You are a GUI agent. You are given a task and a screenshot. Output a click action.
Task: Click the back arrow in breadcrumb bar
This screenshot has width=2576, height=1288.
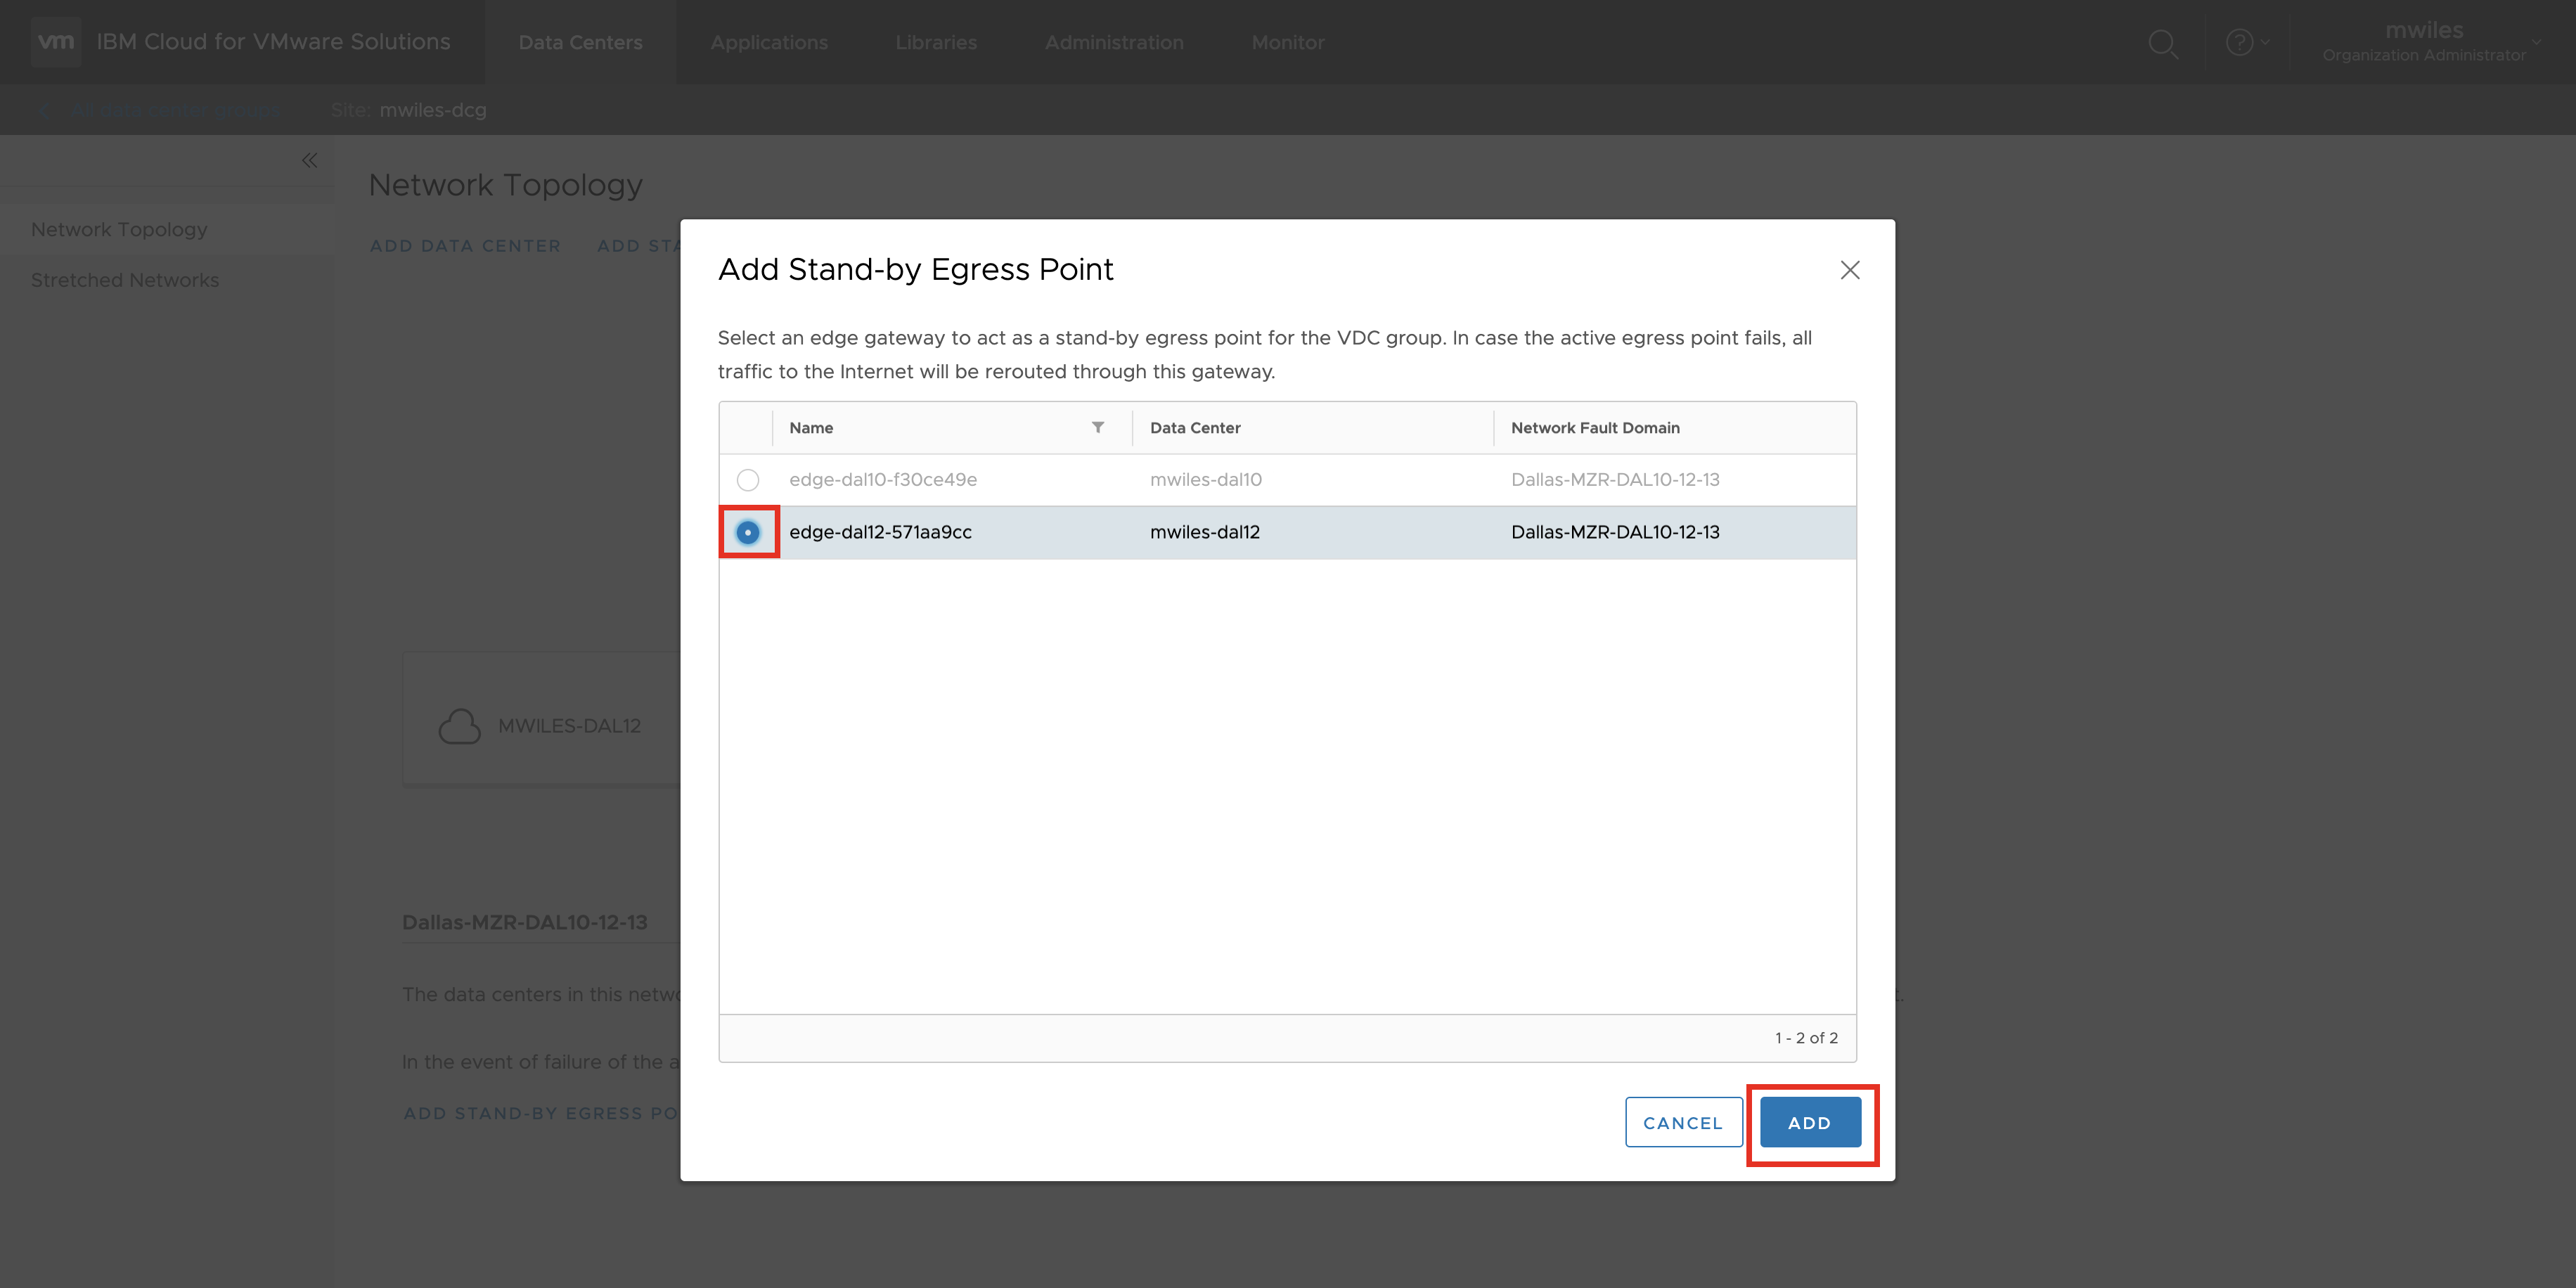[x=43, y=111]
